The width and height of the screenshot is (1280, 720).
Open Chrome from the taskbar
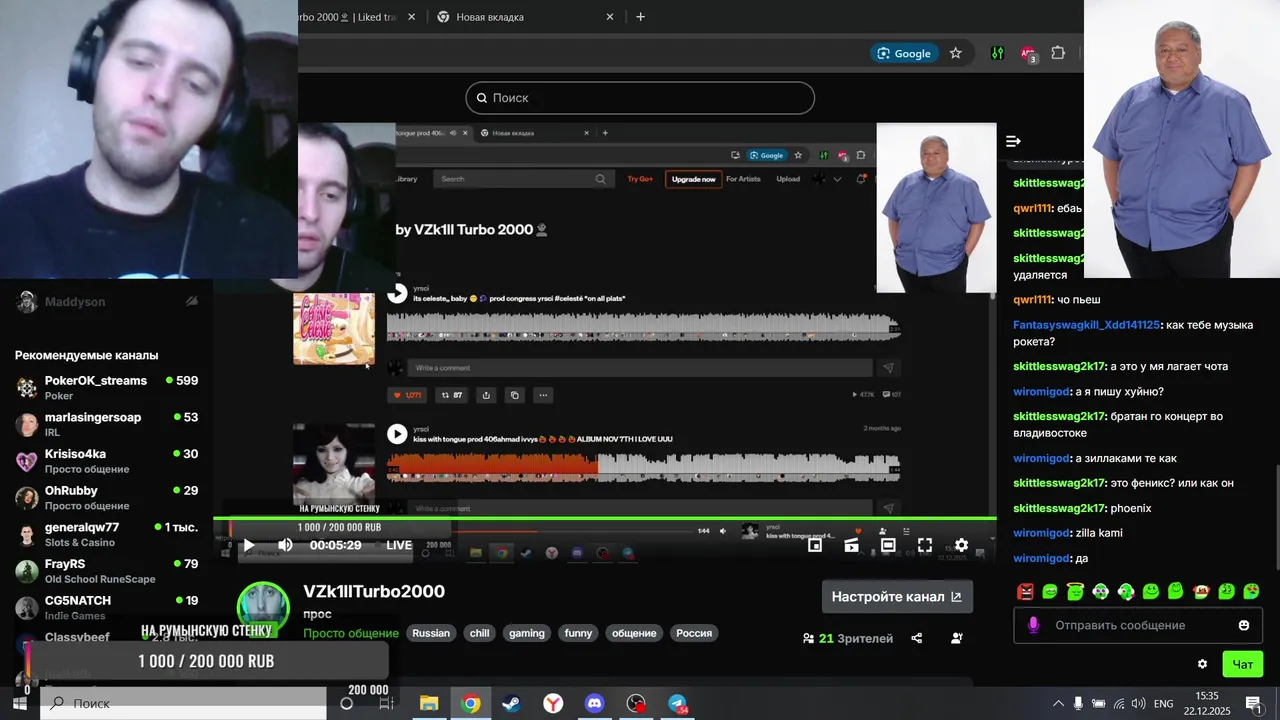tap(470, 703)
